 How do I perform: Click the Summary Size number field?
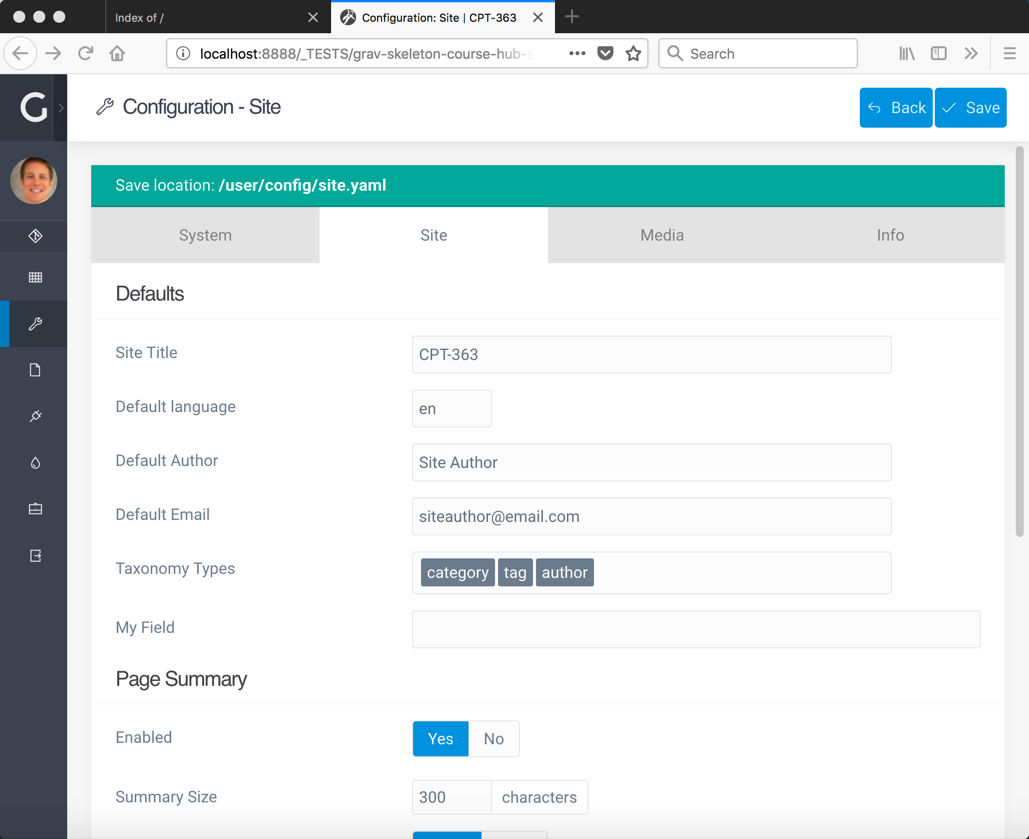click(452, 797)
